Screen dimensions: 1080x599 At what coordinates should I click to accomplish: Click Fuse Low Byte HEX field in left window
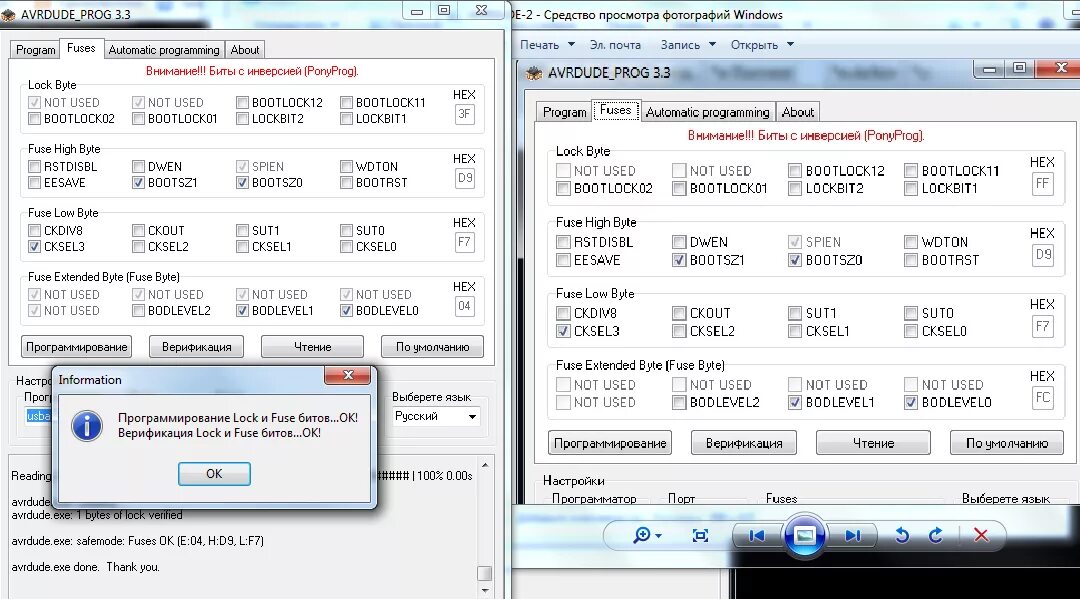coord(464,242)
